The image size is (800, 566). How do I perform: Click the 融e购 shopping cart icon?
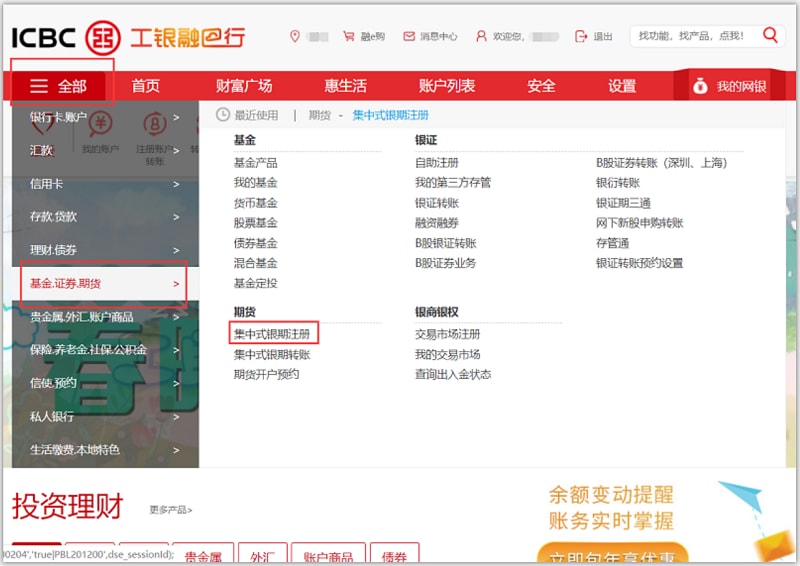click(348, 36)
